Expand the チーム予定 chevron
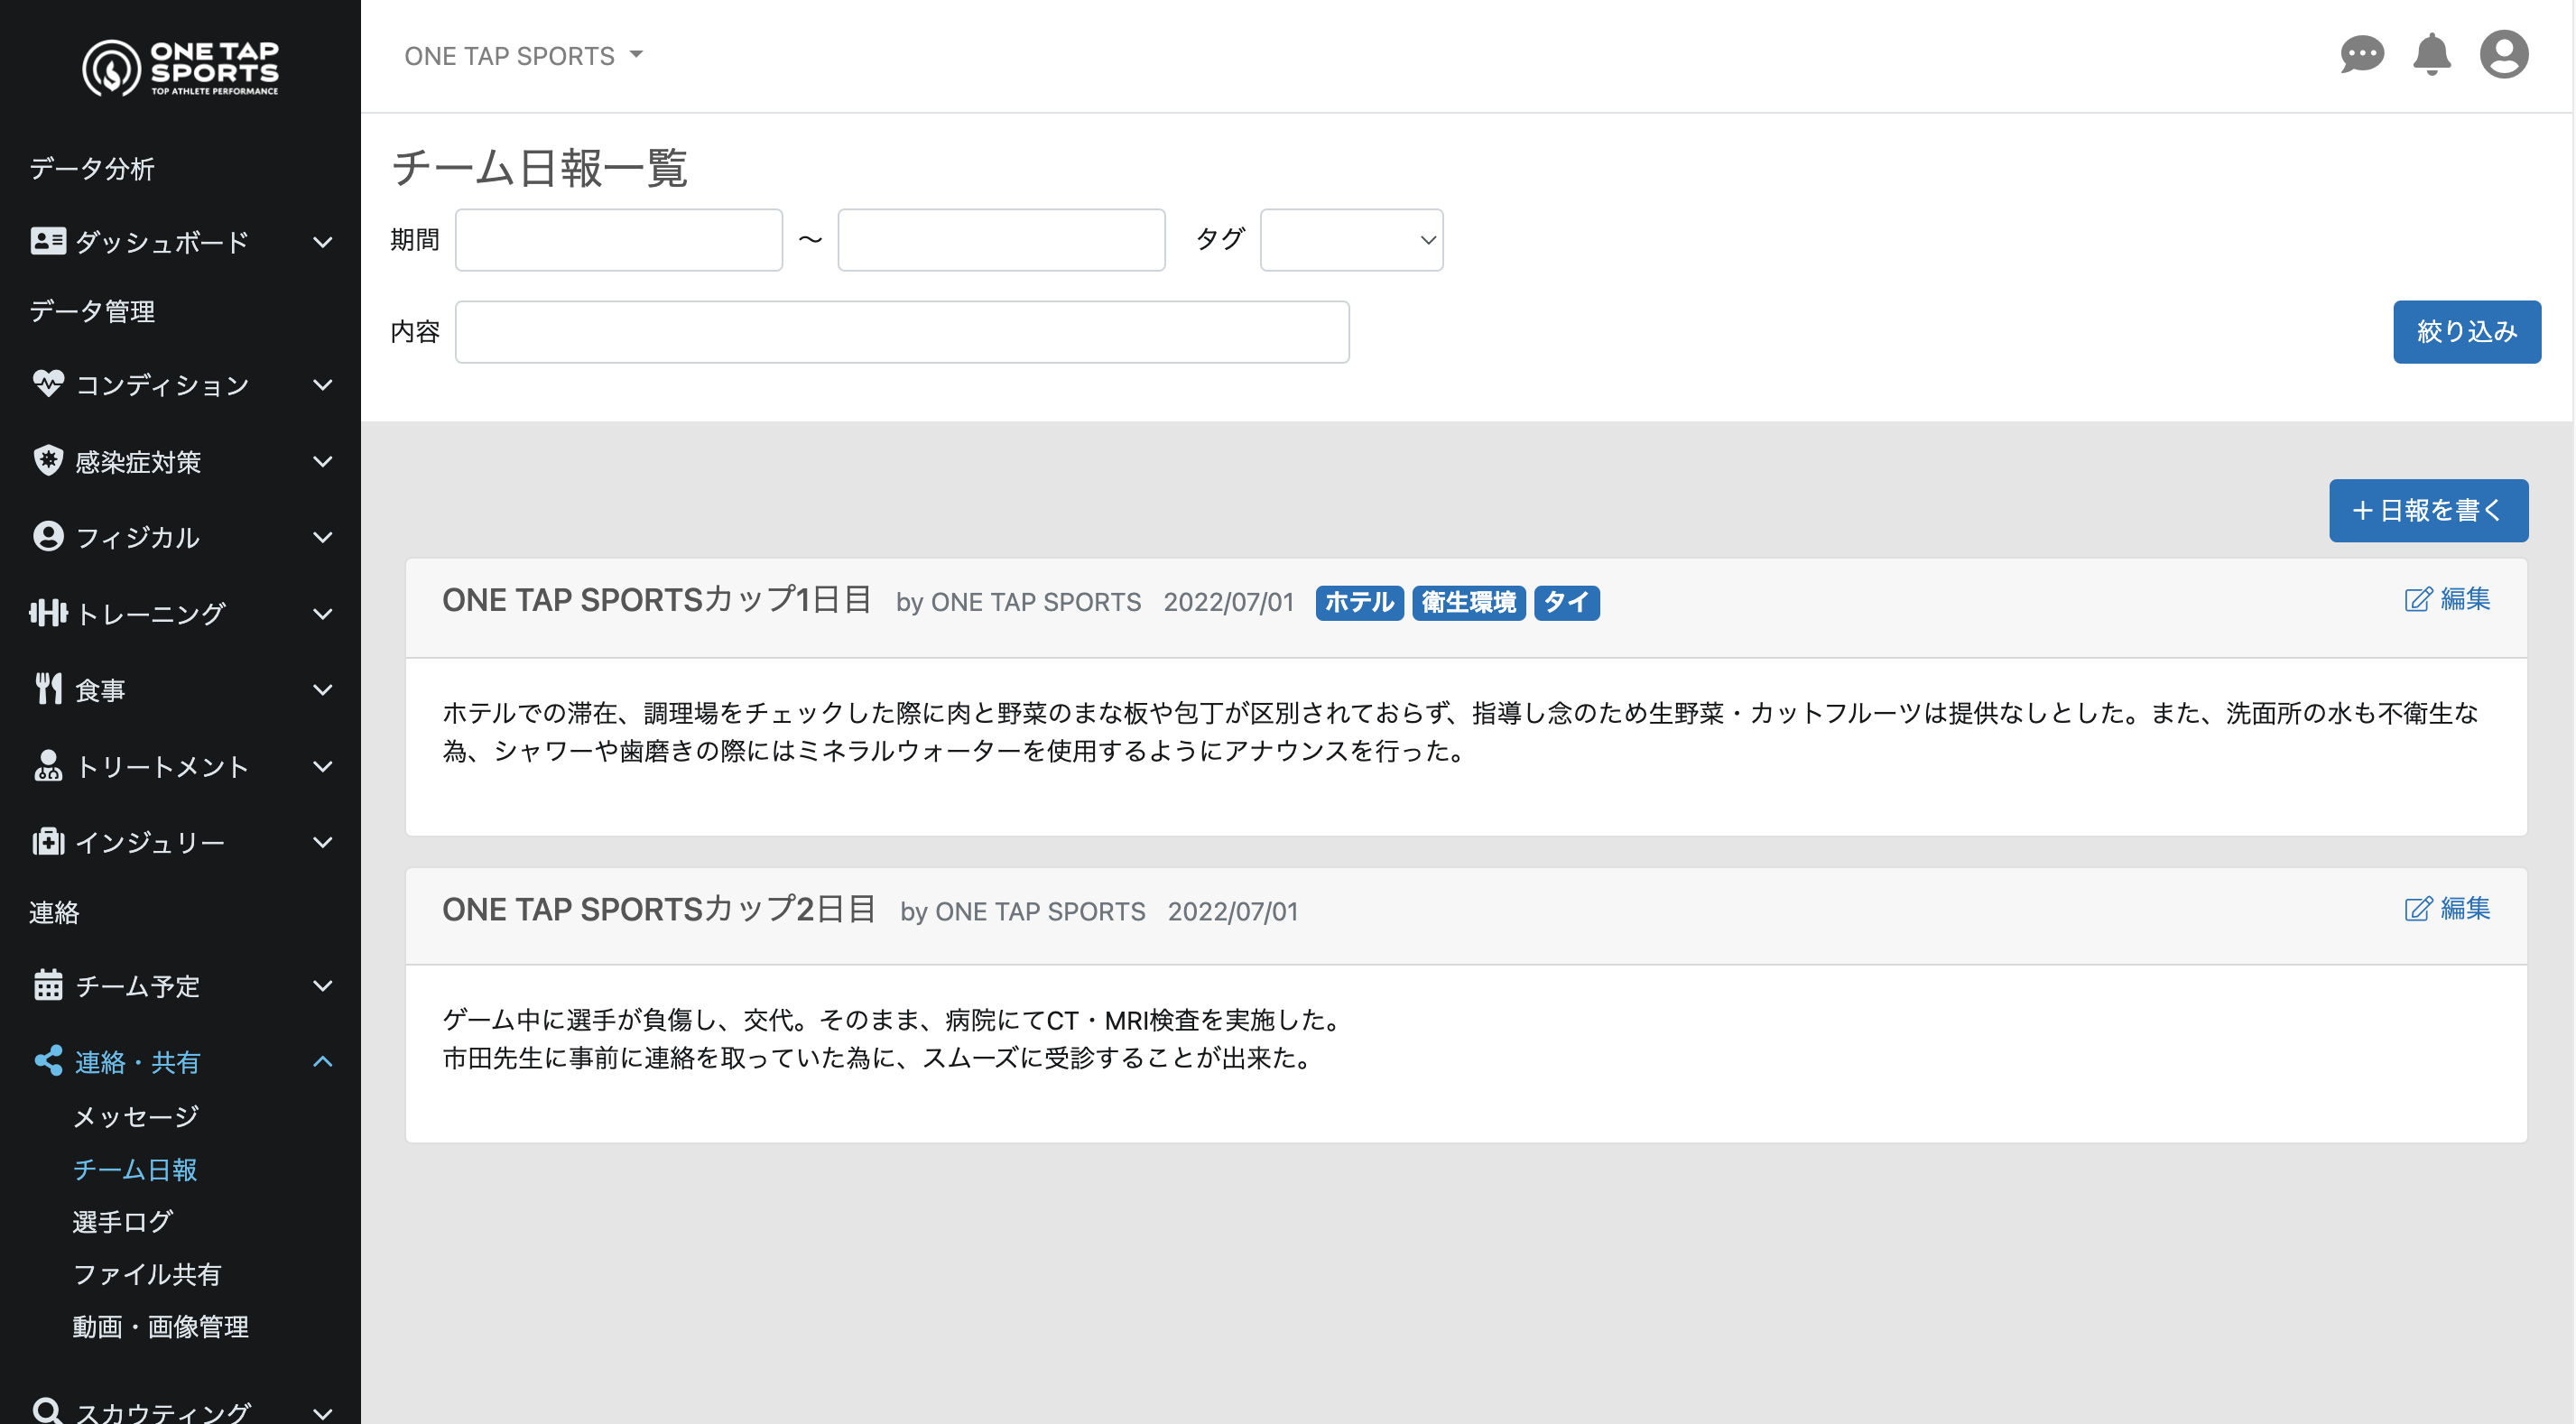This screenshot has height=1424, width=2576. (x=323, y=986)
